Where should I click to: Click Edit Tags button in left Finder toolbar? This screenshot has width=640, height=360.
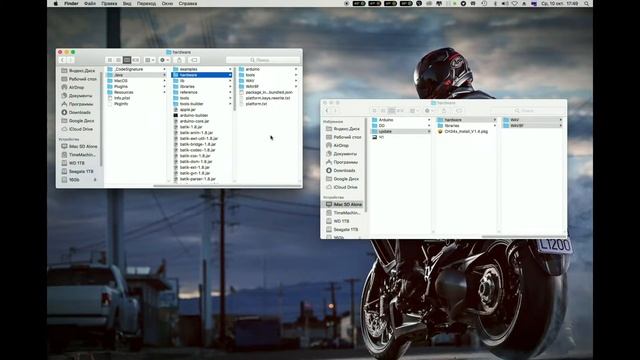pos(194,60)
